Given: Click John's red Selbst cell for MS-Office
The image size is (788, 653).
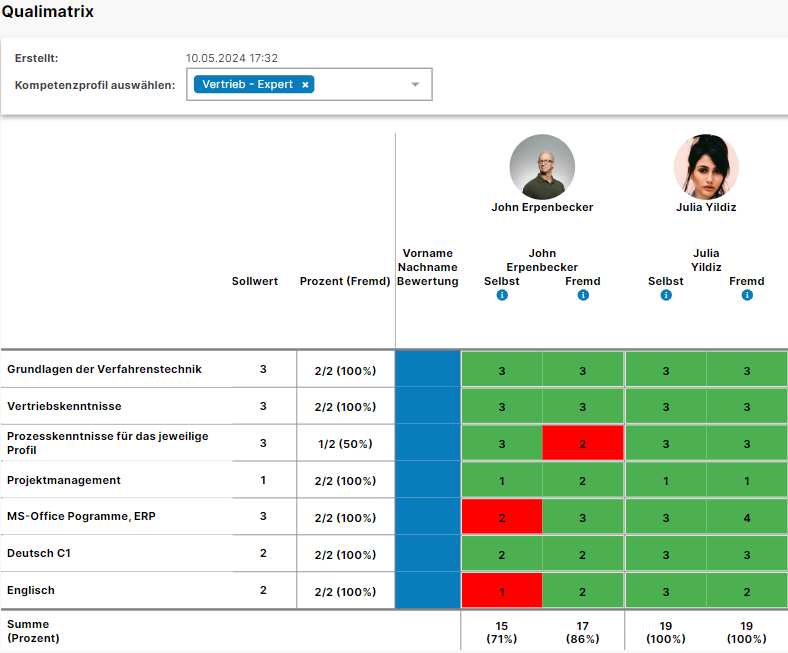Looking at the screenshot, I should [502, 517].
